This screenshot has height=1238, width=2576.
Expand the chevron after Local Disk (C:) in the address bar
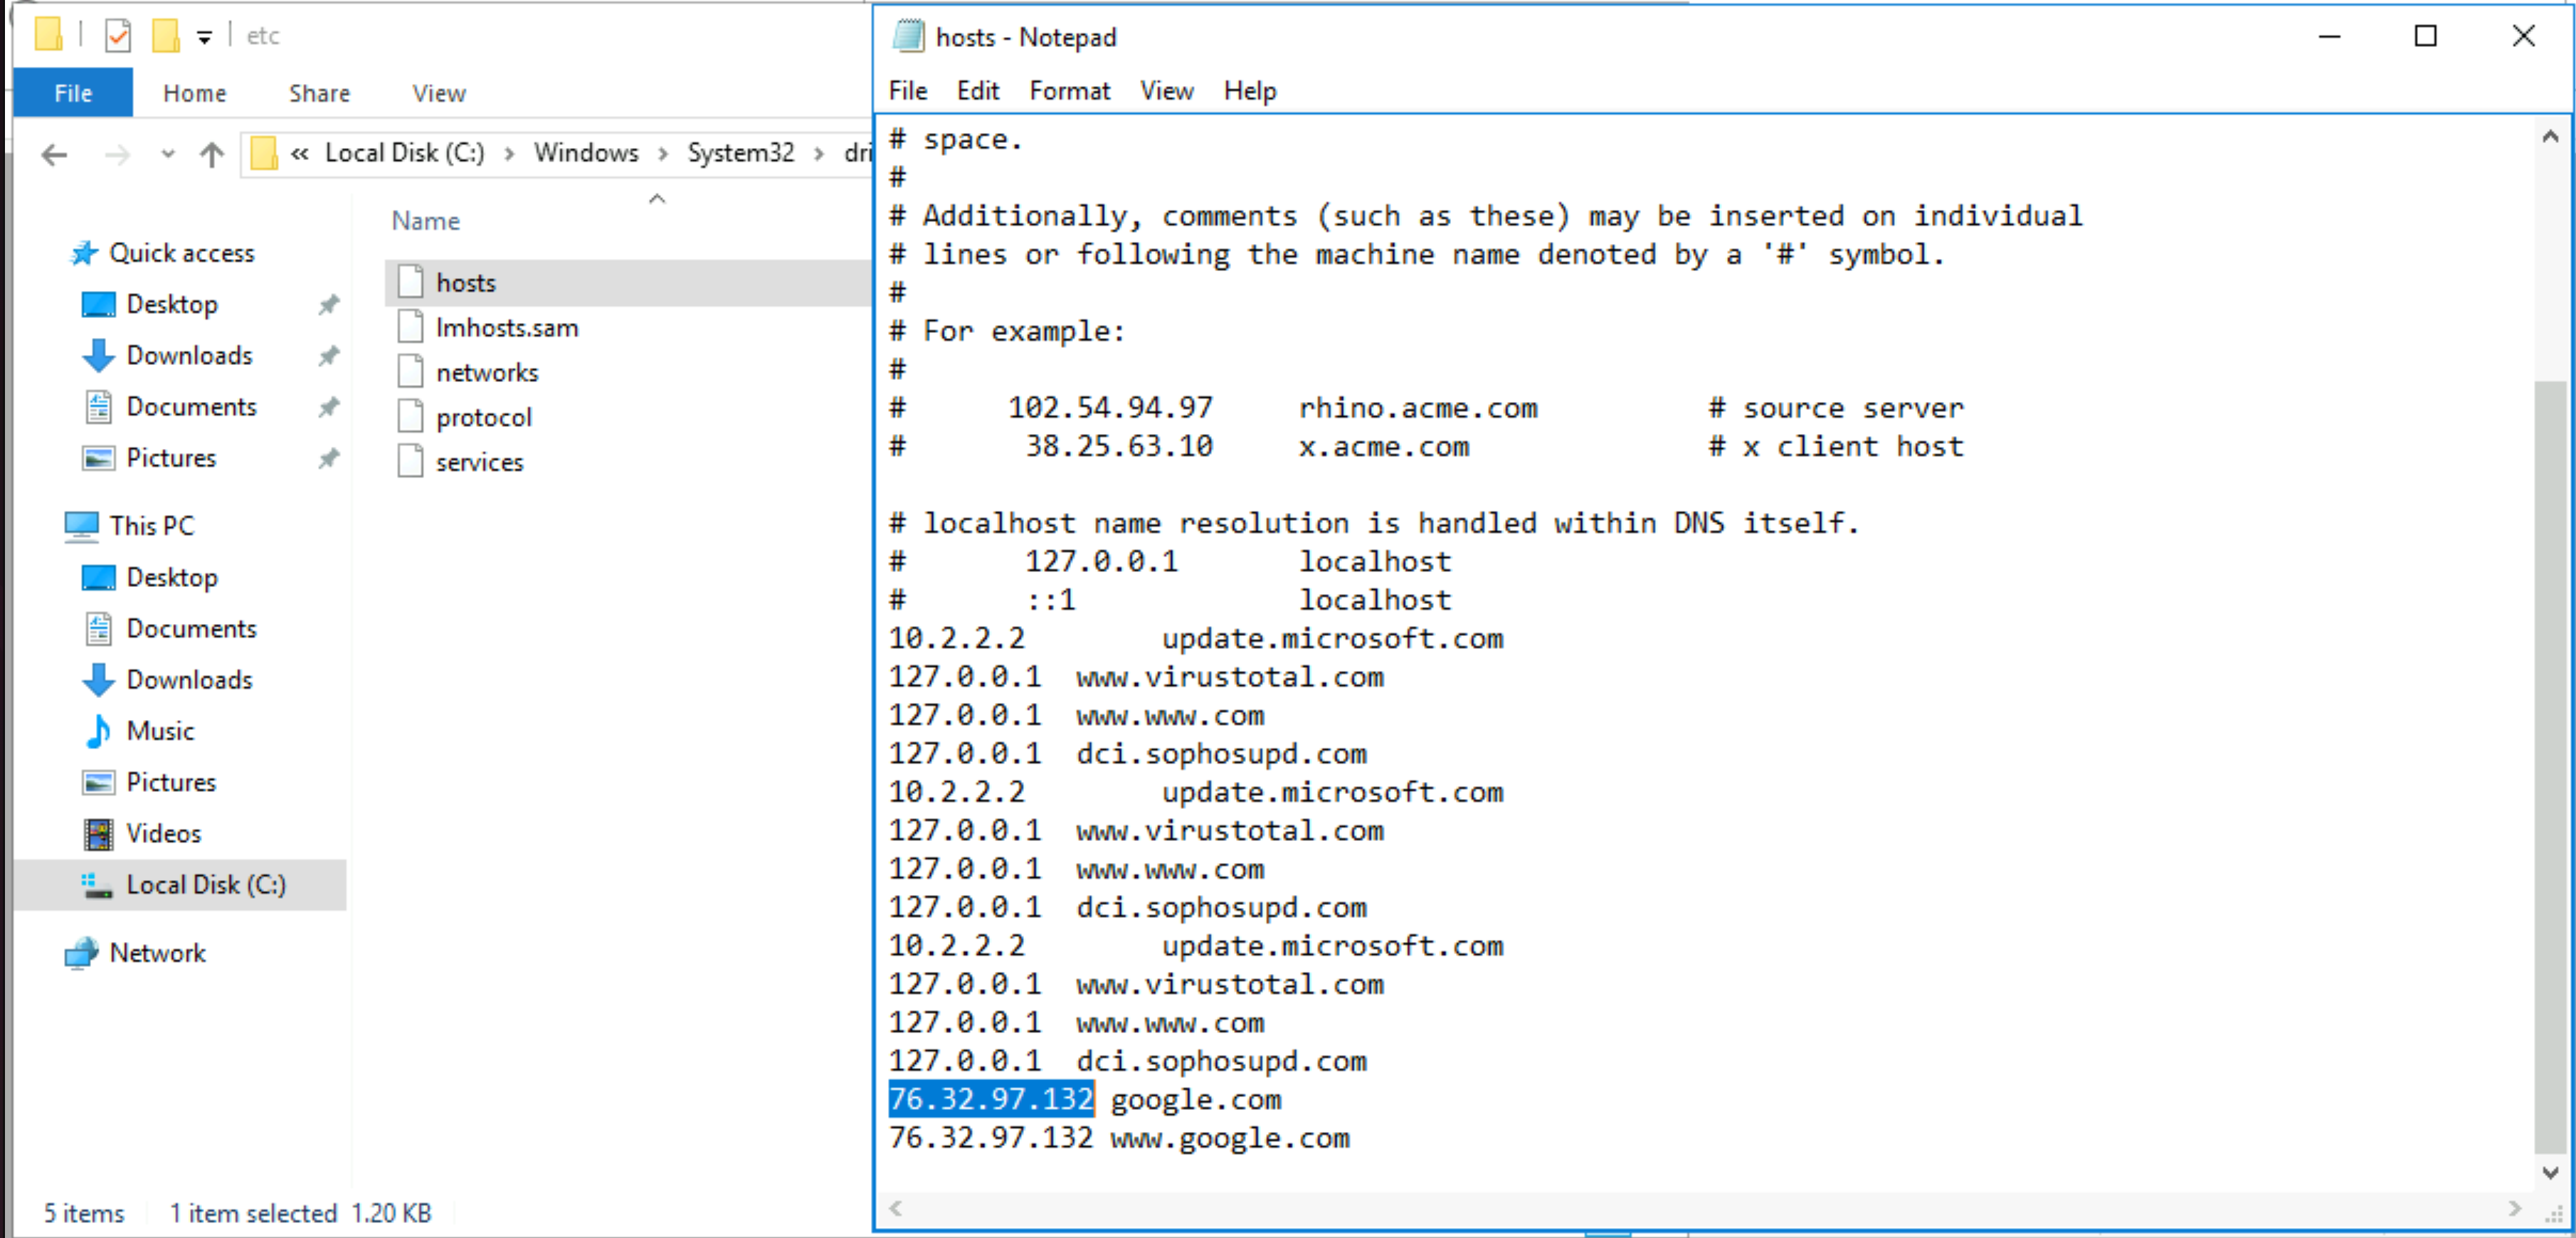(509, 153)
